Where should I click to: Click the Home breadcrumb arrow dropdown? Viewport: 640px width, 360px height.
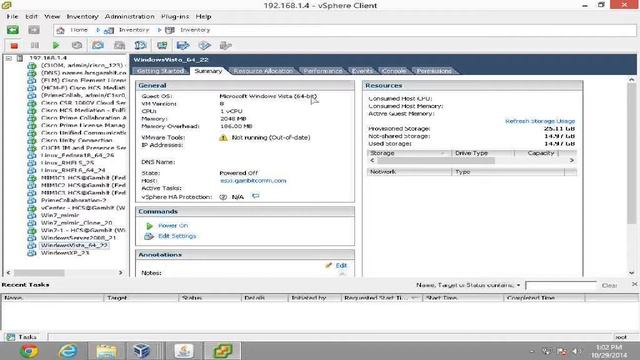(x=98, y=30)
